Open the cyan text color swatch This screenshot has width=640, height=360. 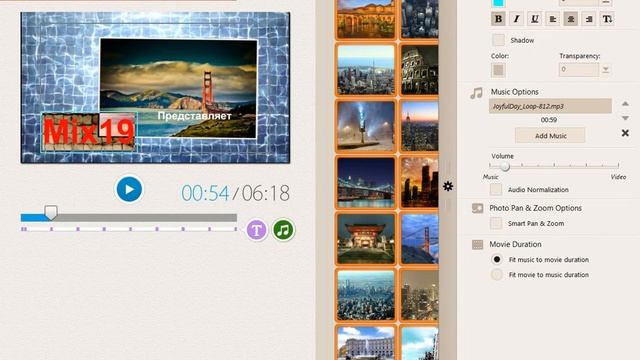tap(498, 3)
